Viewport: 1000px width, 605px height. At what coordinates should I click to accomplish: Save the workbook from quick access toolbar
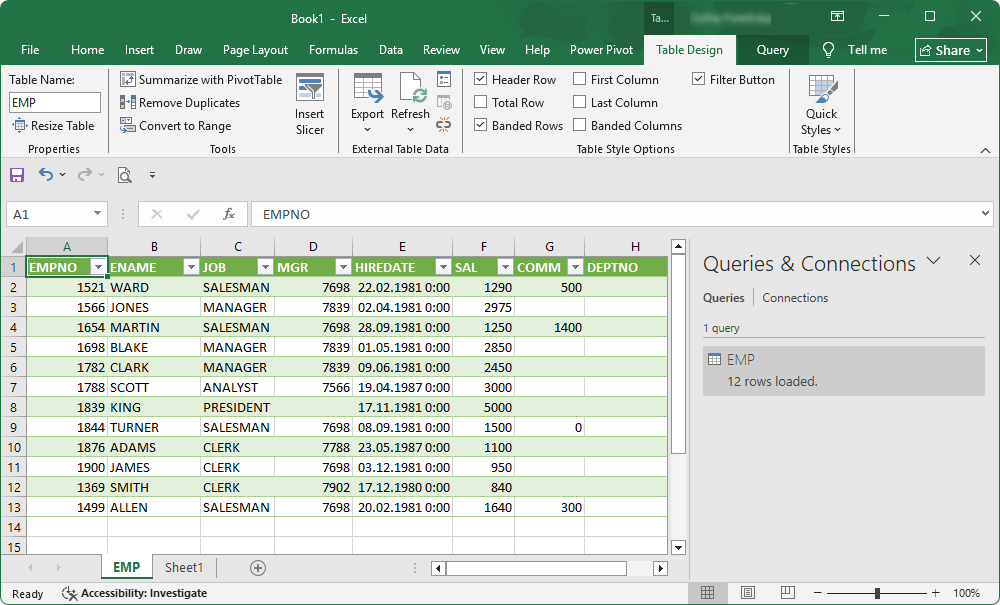pos(17,175)
